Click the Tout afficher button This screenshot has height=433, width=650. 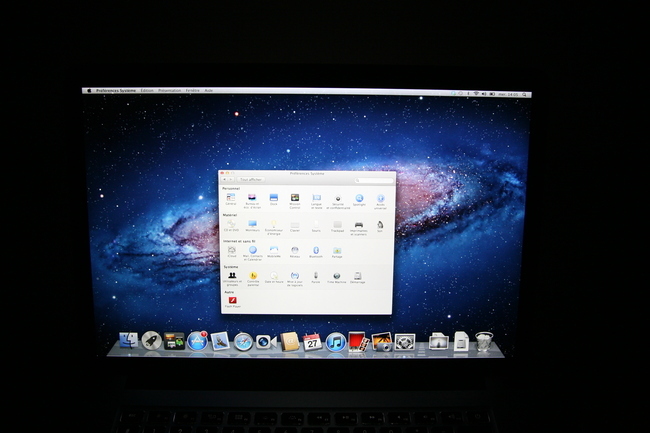pyautogui.click(x=251, y=179)
